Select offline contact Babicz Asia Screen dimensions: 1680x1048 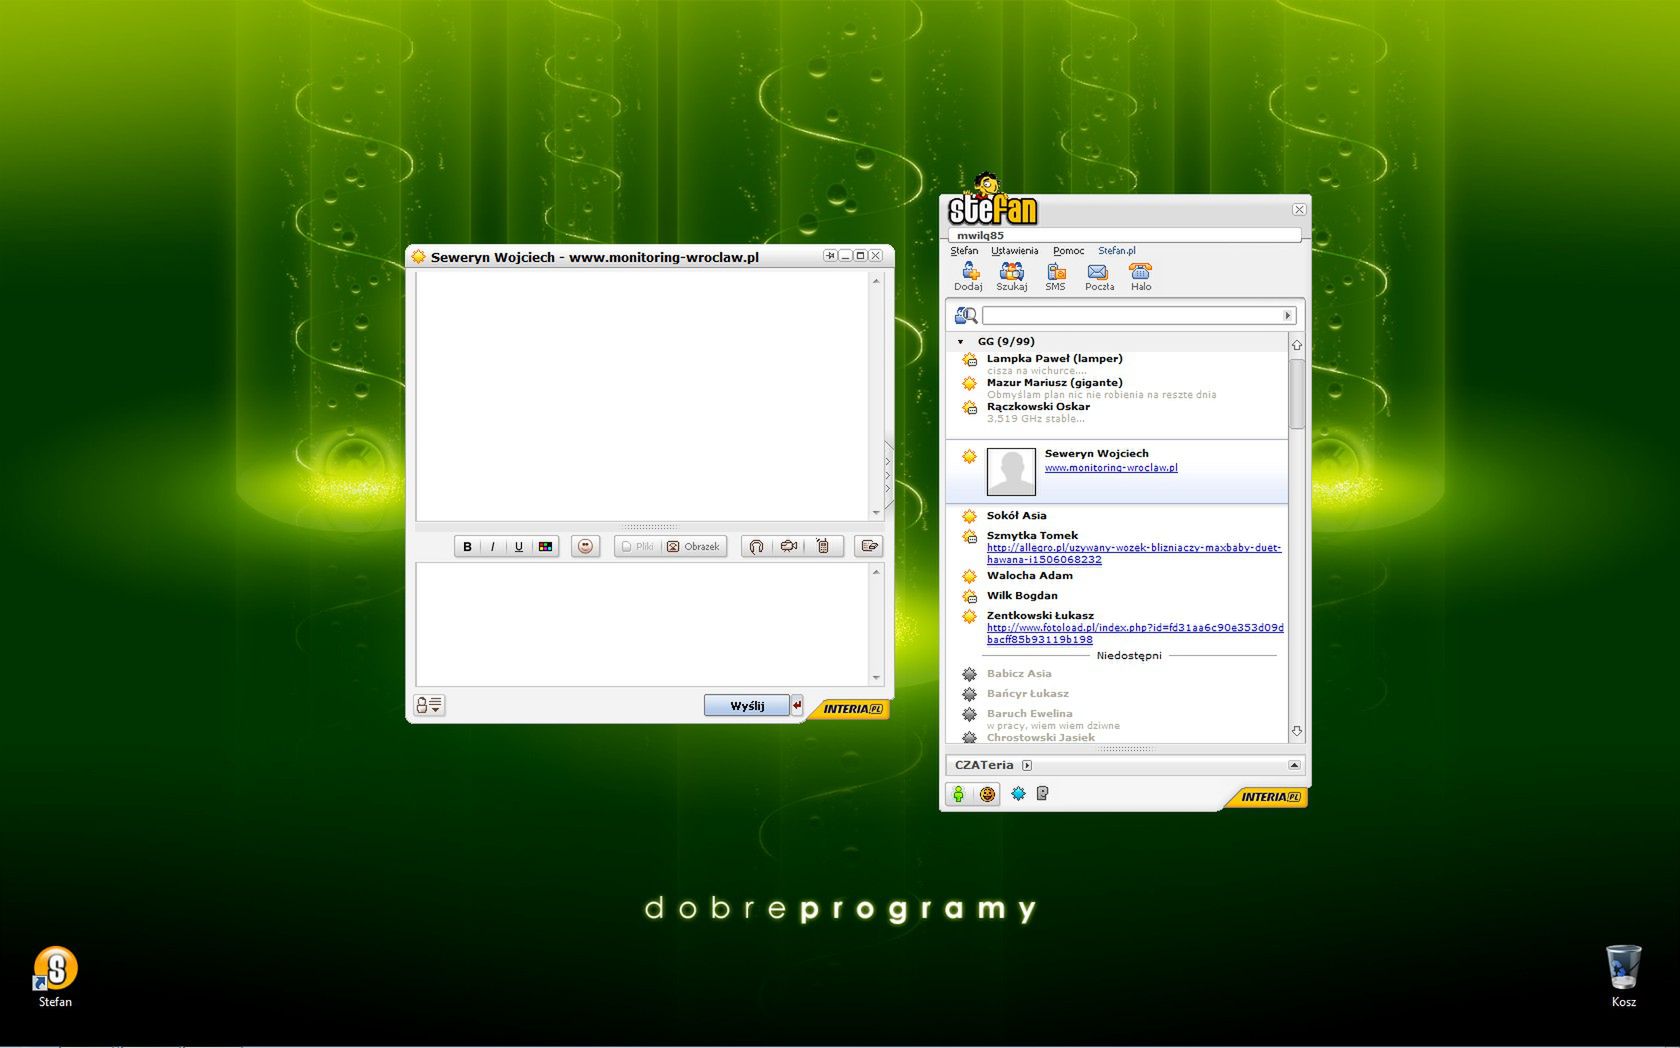[1019, 674]
